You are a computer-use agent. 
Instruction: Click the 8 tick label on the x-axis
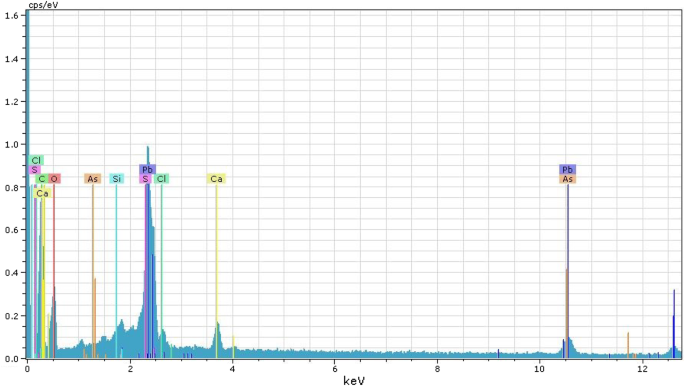coord(437,369)
